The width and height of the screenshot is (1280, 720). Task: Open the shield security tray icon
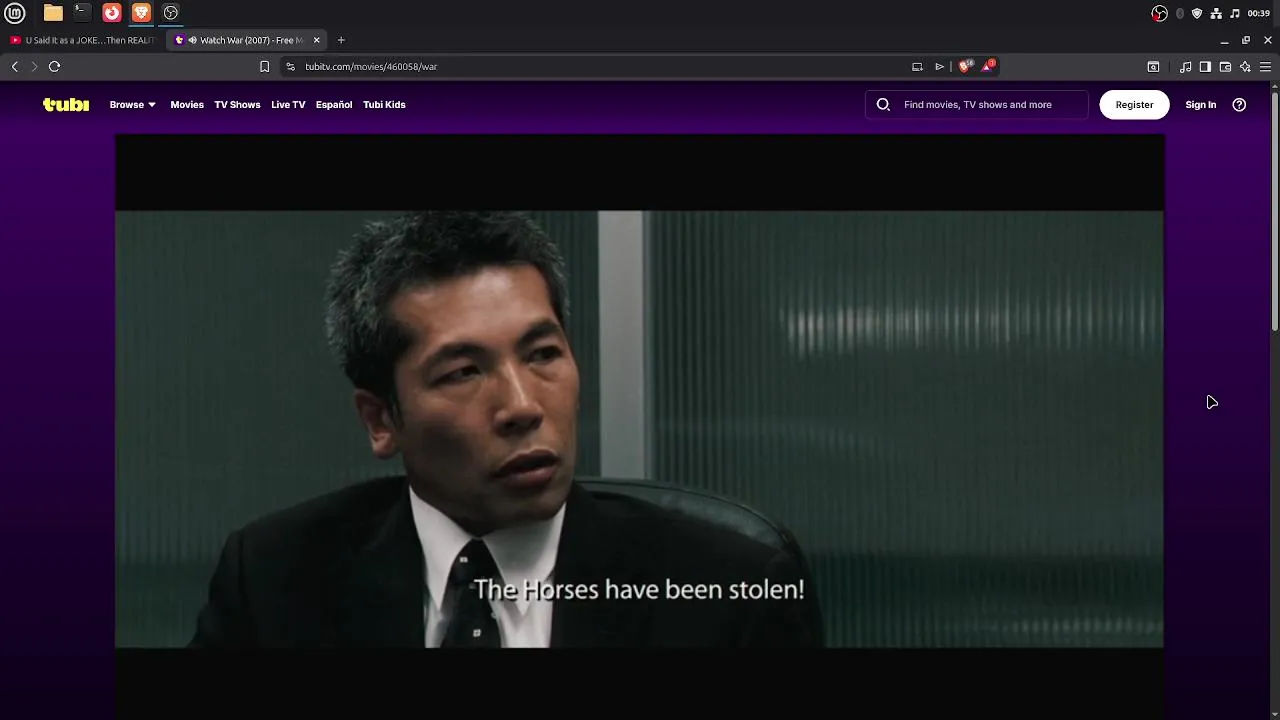click(x=1197, y=13)
